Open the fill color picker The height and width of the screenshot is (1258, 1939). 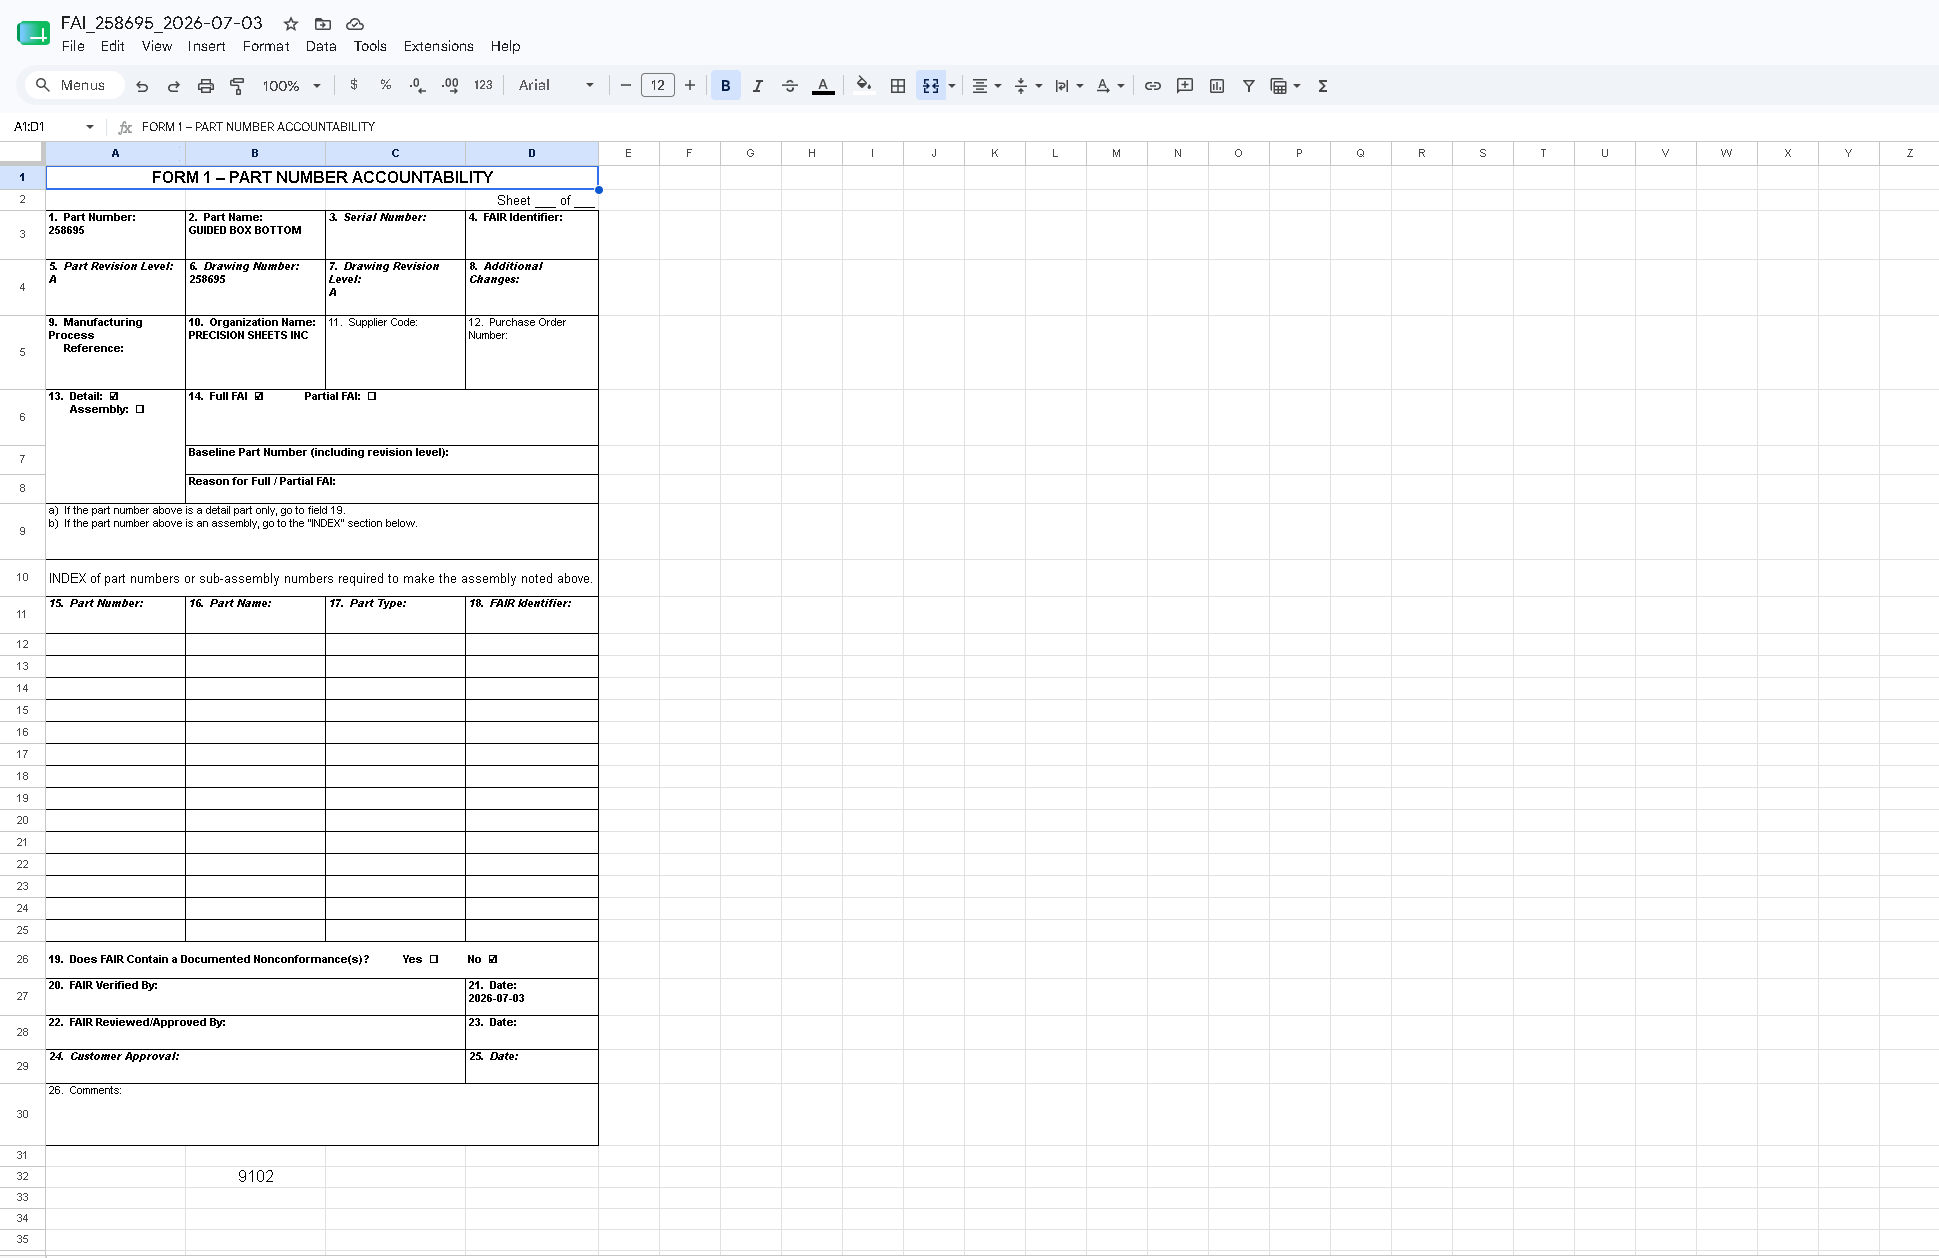(x=865, y=86)
